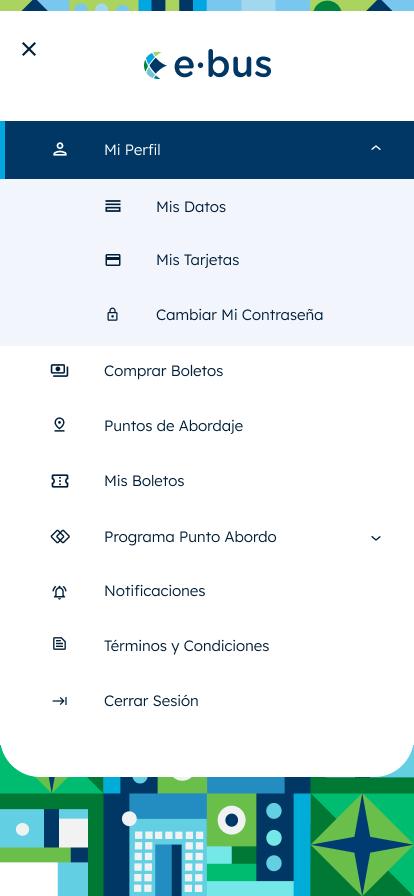
Task: Click the credit card icon for Mis Tarjetas
Action: click(113, 260)
